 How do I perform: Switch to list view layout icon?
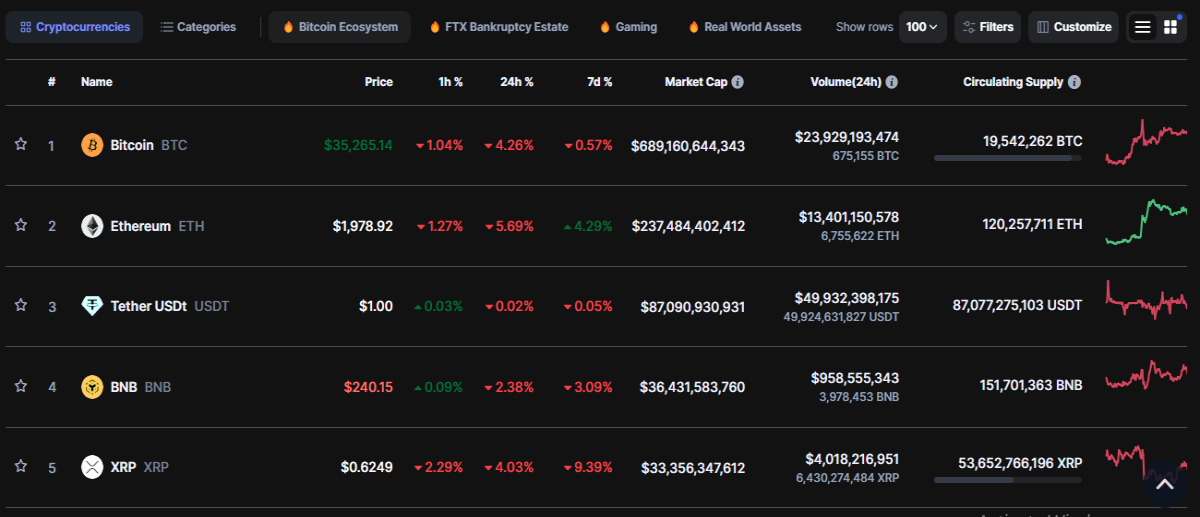click(x=1142, y=27)
